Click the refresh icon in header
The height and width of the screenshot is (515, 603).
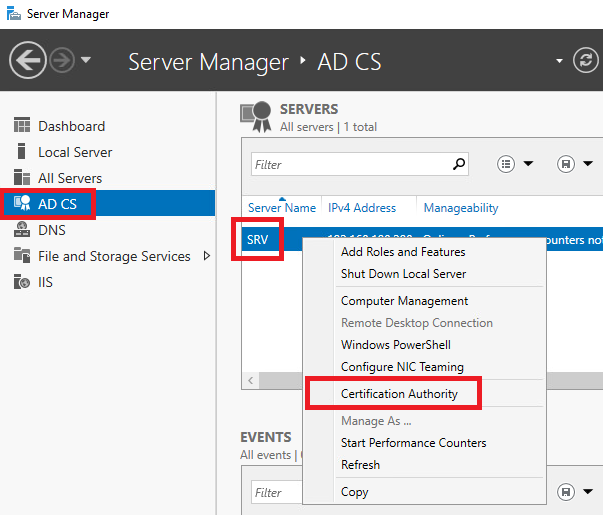click(x=586, y=60)
